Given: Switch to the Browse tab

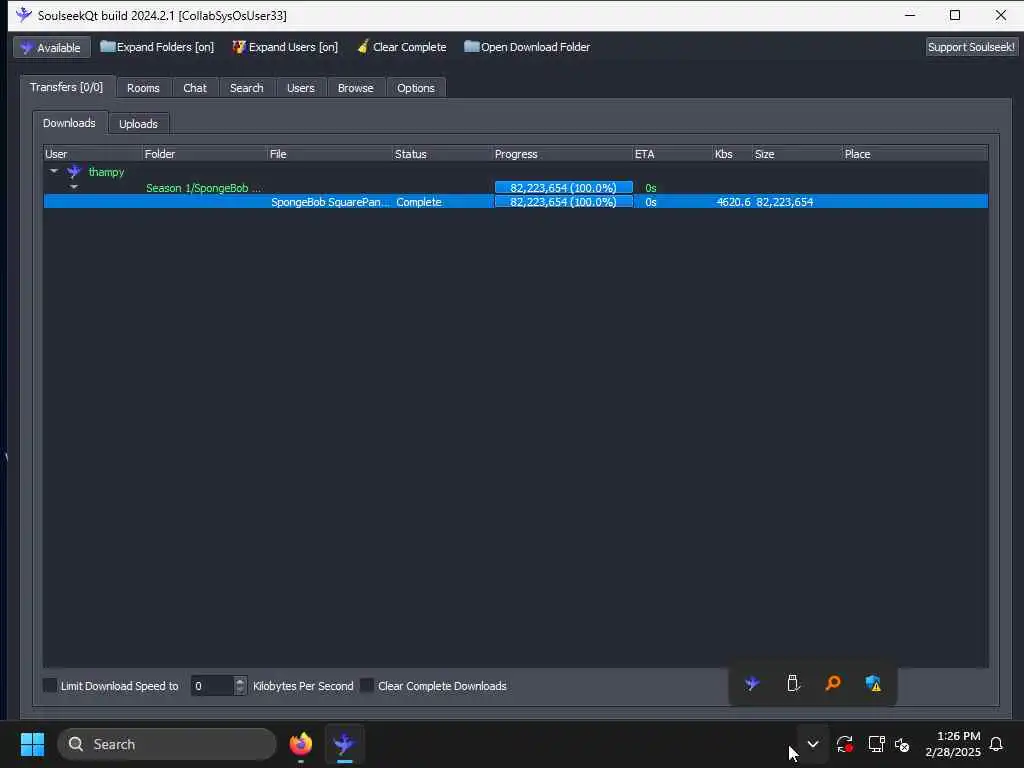Looking at the screenshot, I should coord(355,88).
